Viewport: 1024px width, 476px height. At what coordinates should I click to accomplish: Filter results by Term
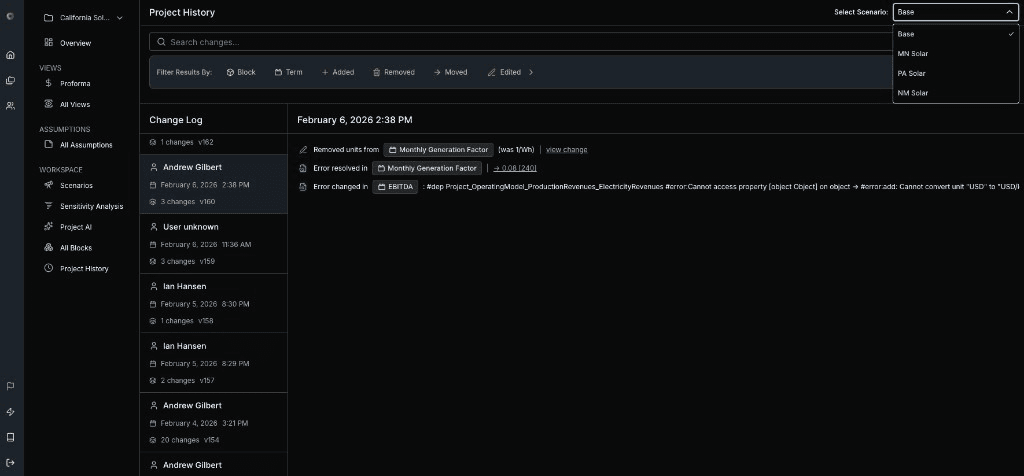coord(288,72)
